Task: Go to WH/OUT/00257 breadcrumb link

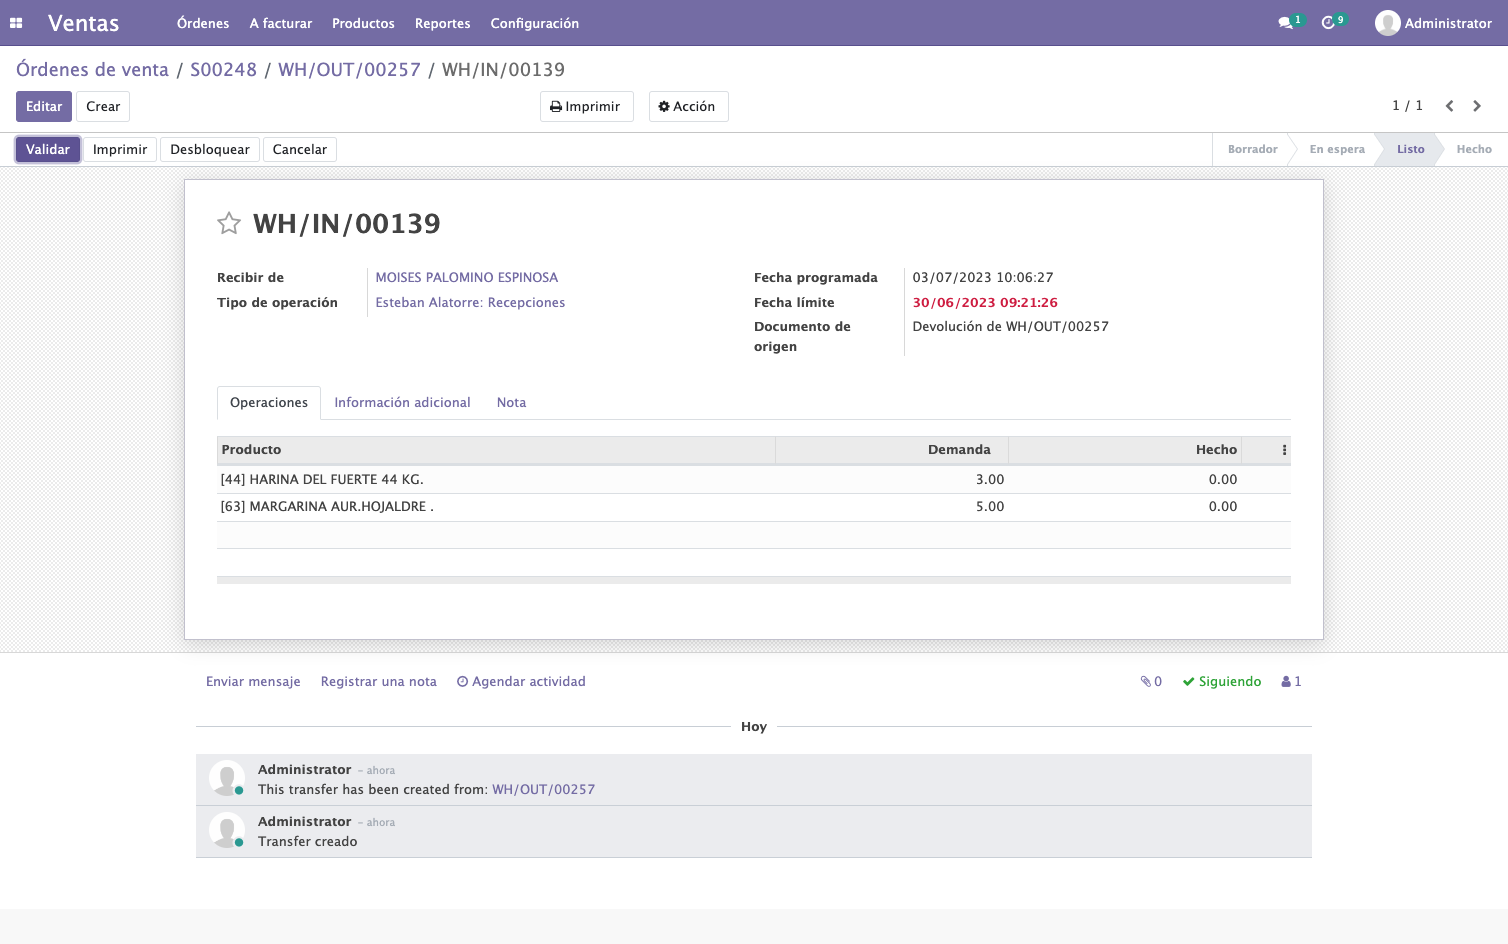Action: (x=349, y=70)
